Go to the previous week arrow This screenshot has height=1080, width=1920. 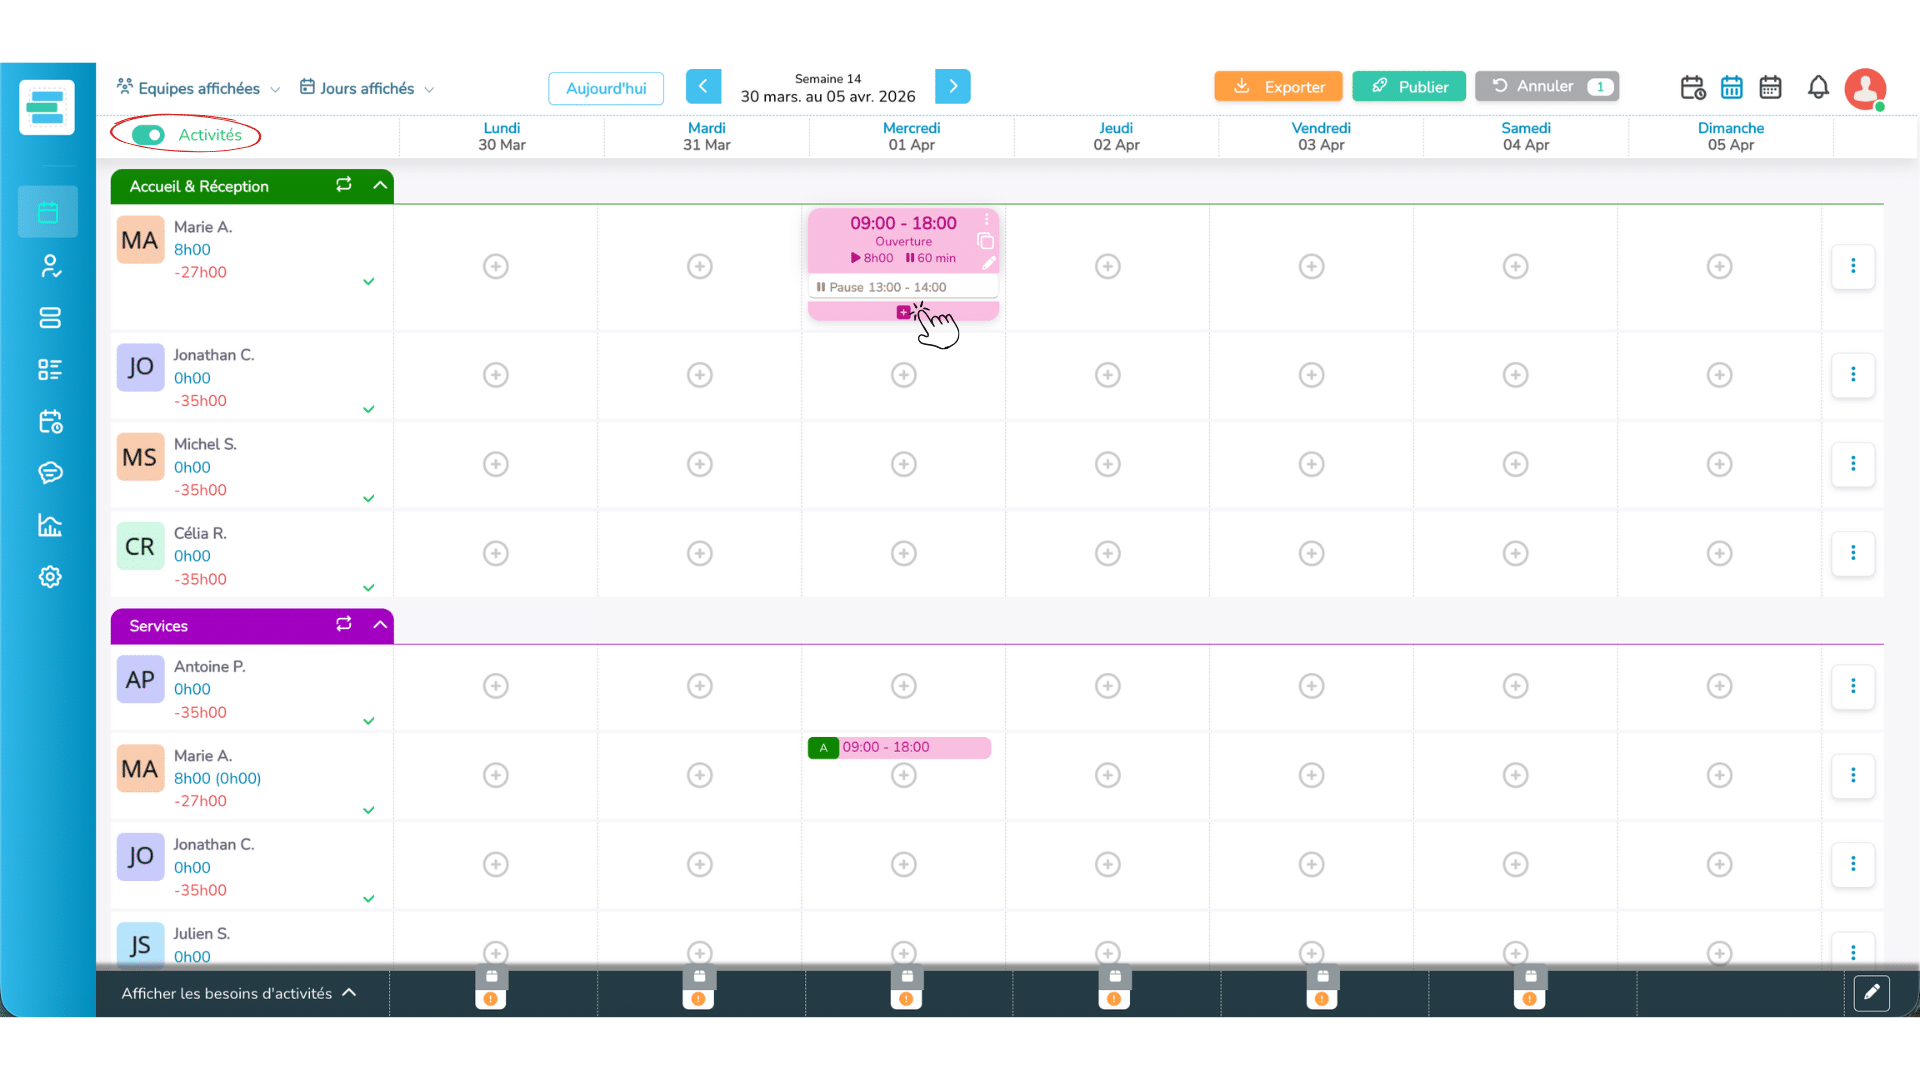pyautogui.click(x=703, y=86)
